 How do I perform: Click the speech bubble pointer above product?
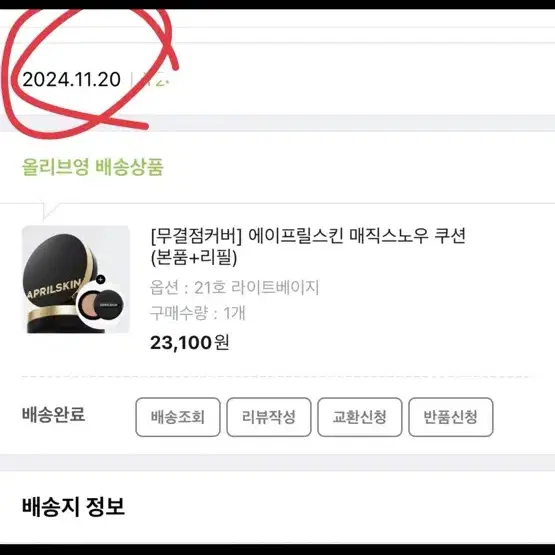(x=50, y=211)
